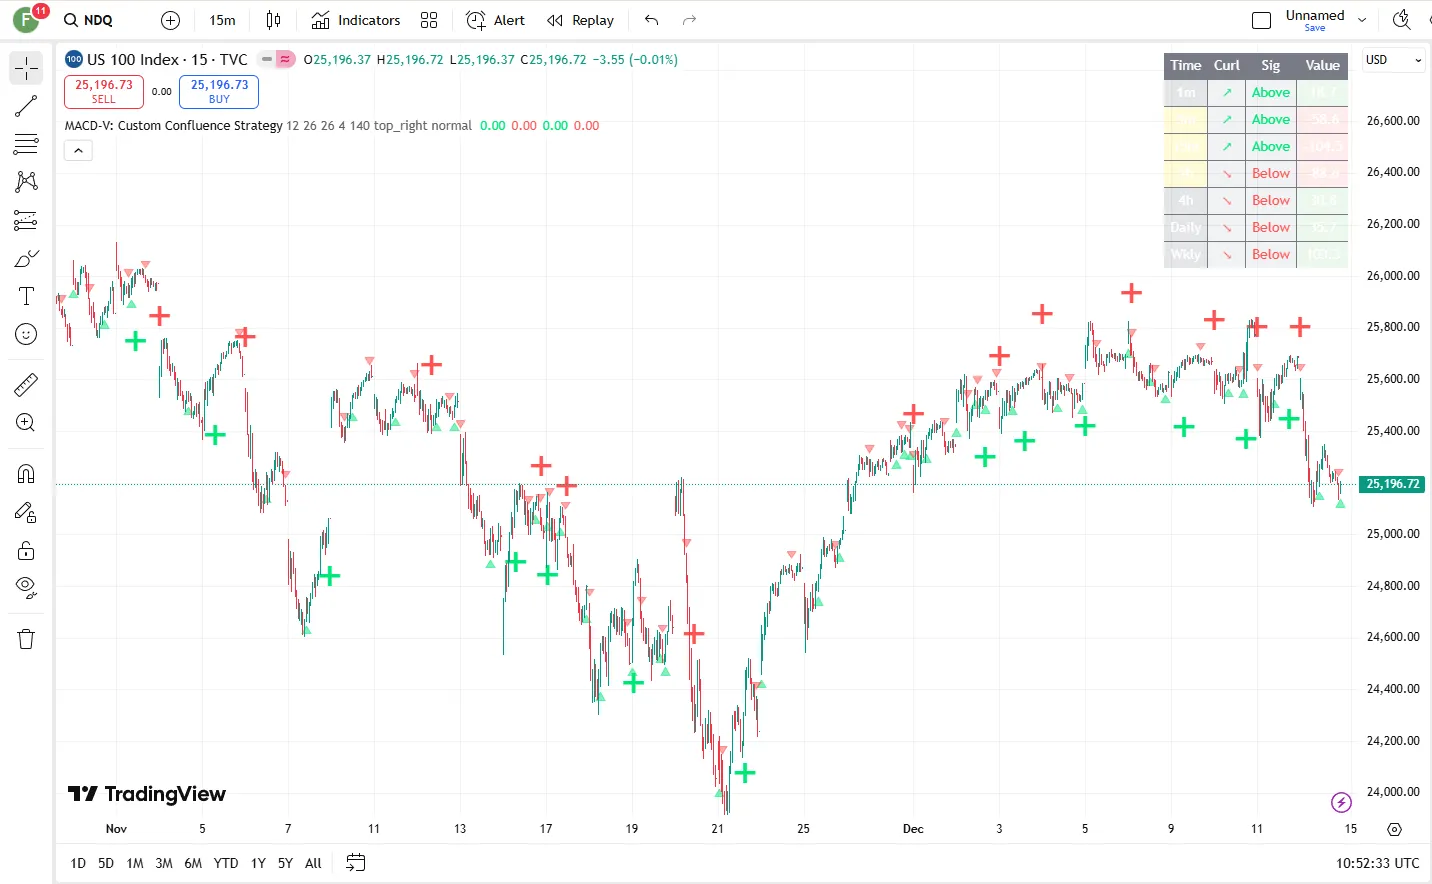The image size is (1432, 884).
Task: Open price scale settings gear
Action: pos(1395,829)
